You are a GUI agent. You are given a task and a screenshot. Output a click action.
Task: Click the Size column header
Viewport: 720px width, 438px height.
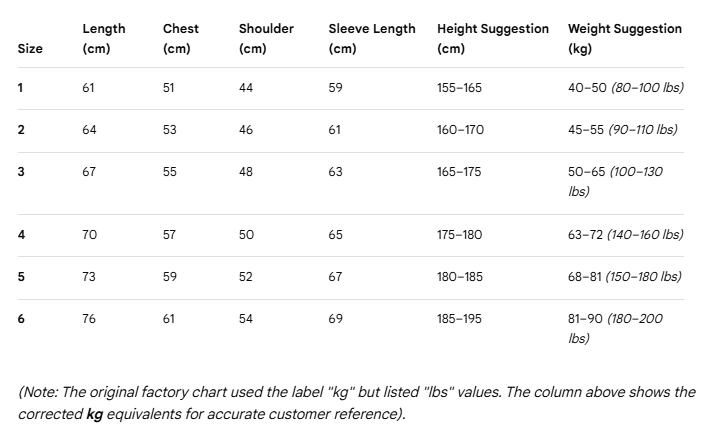(30, 49)
